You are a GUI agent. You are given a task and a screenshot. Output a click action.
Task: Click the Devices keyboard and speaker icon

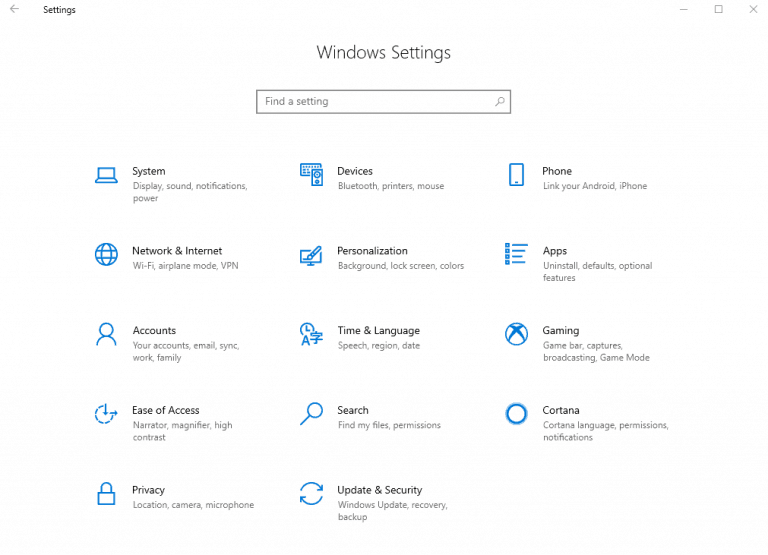point(312,174)
